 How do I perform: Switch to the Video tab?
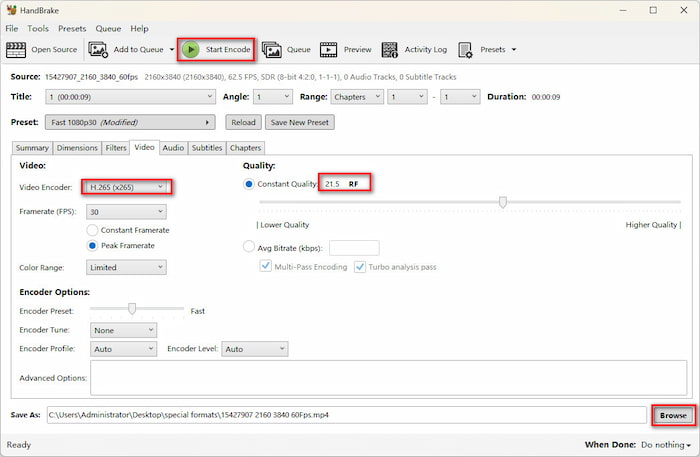point(144,147)
